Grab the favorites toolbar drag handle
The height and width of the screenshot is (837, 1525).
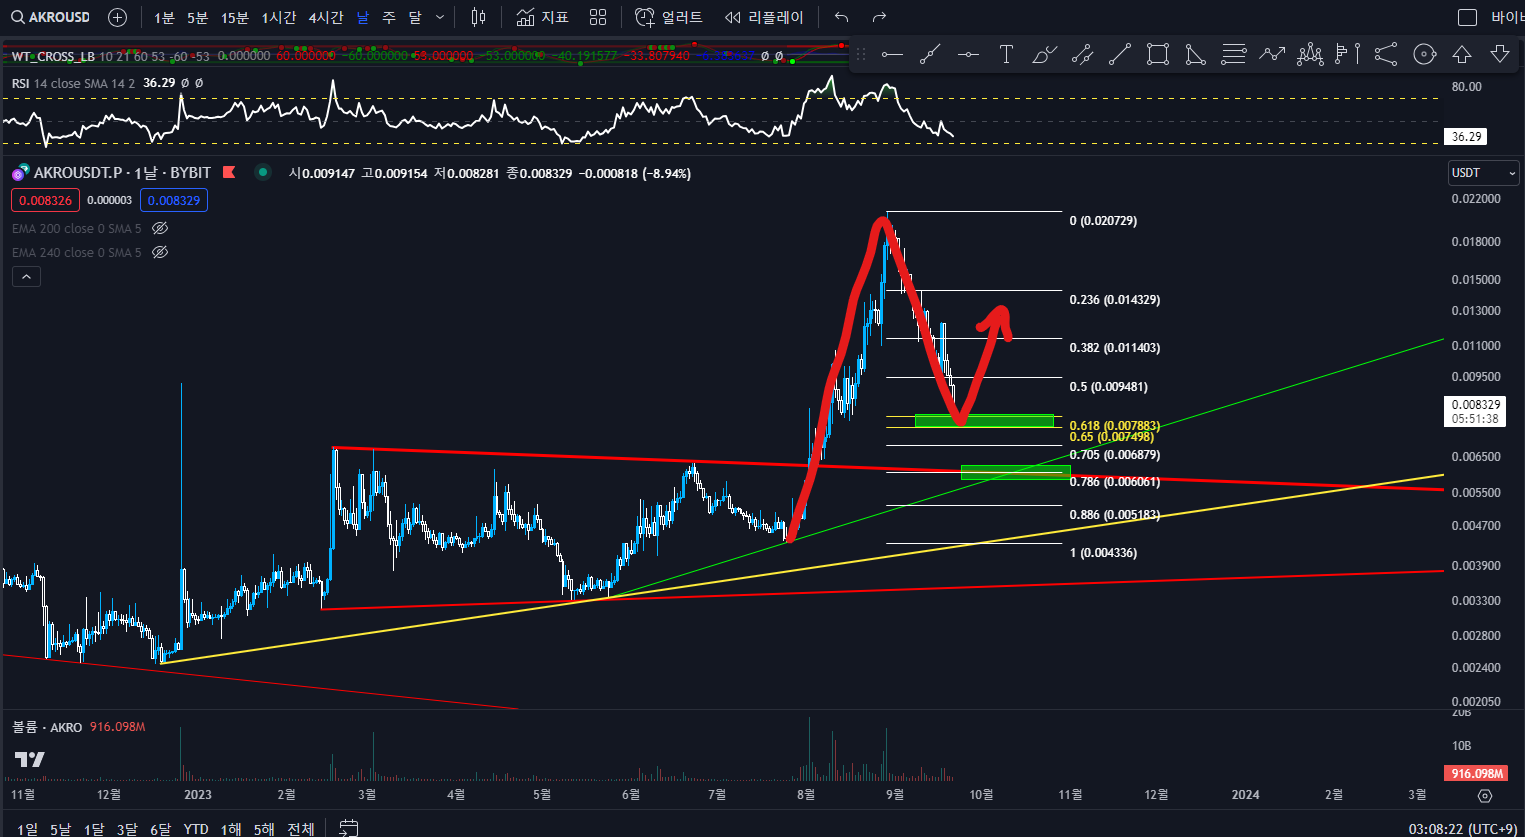[x=861, y=54]
